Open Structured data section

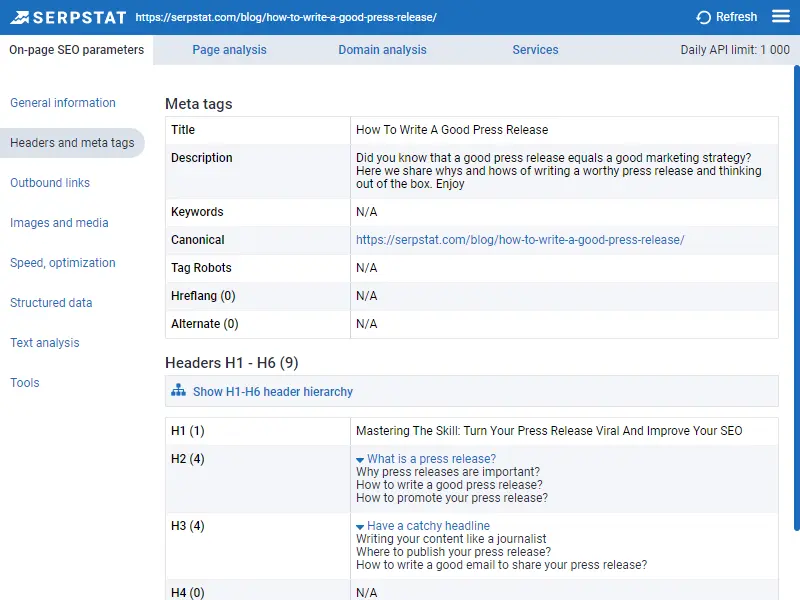51,303
